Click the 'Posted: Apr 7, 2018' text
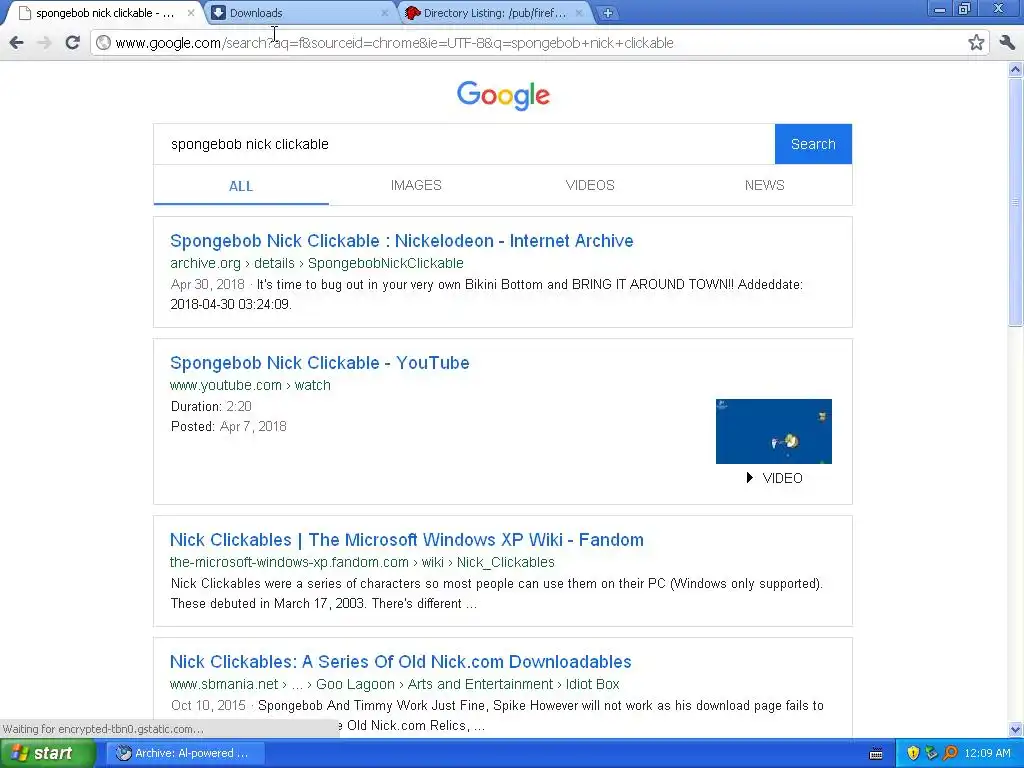Image resolution: width=1024 pixels, height=768 pixels. tap(229, 426)
